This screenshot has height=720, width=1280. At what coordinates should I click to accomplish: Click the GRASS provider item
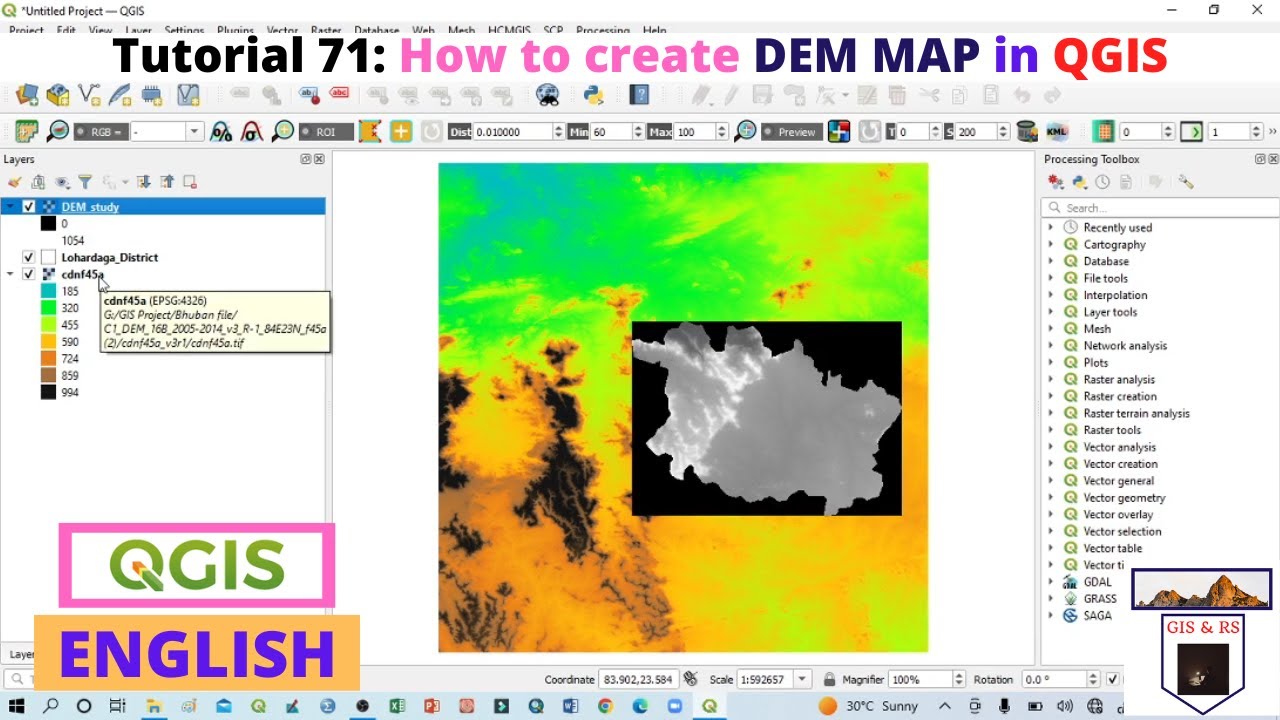tap(1100, 599)
